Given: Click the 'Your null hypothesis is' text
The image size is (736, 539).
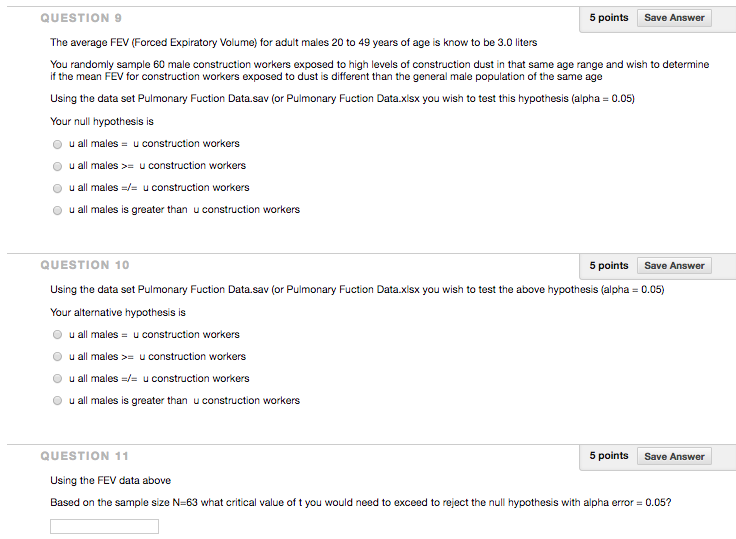Looking at the screenshot, I should pos(102,122).
